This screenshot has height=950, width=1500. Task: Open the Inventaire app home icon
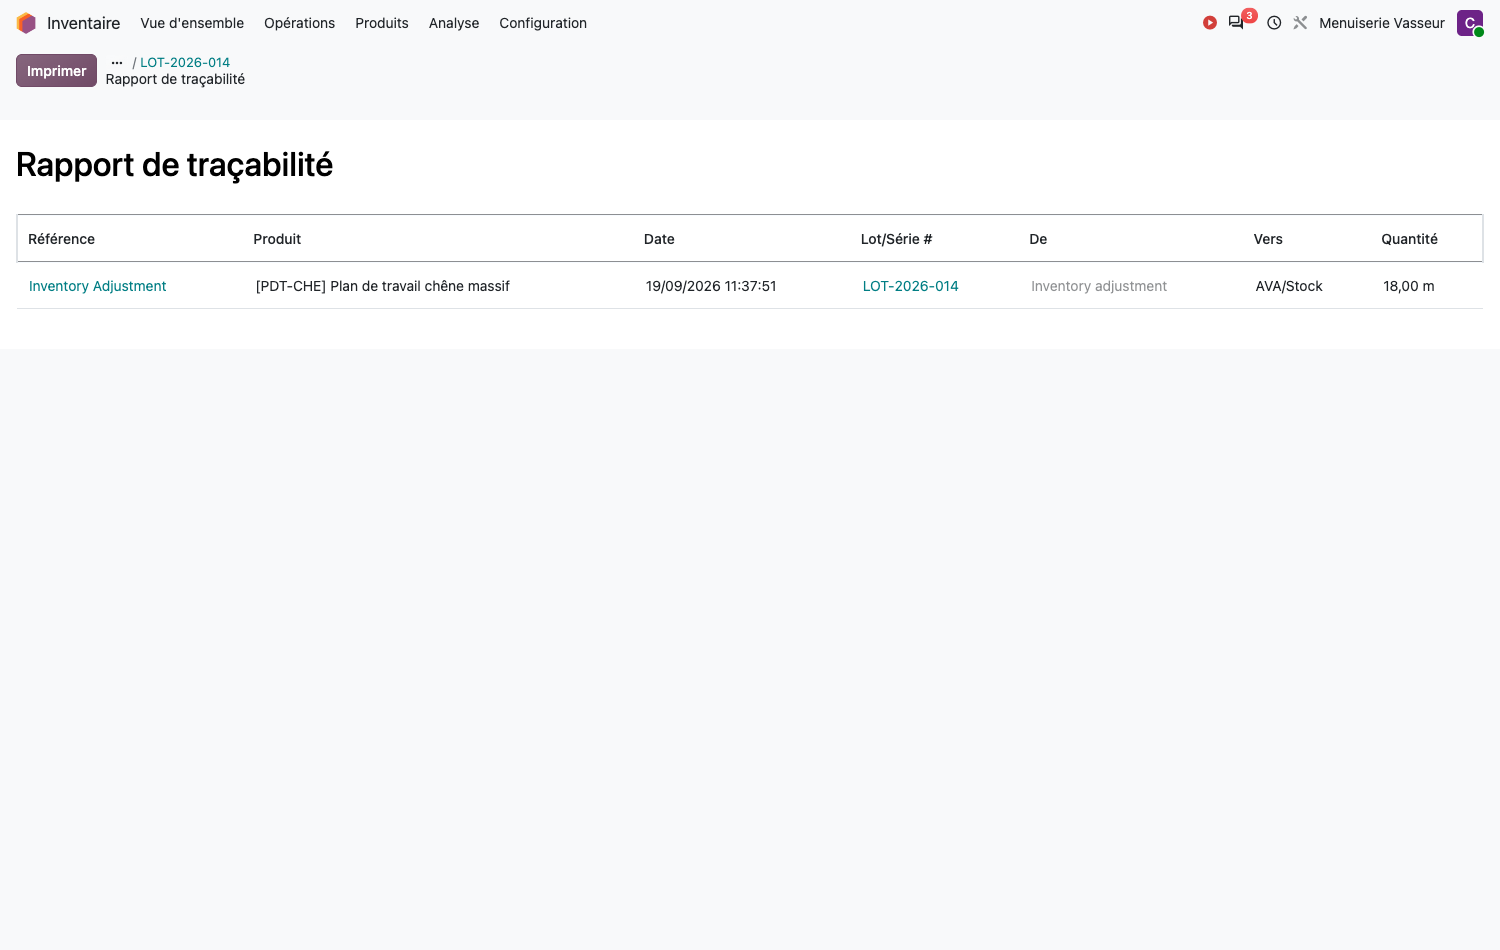point(26,23)
